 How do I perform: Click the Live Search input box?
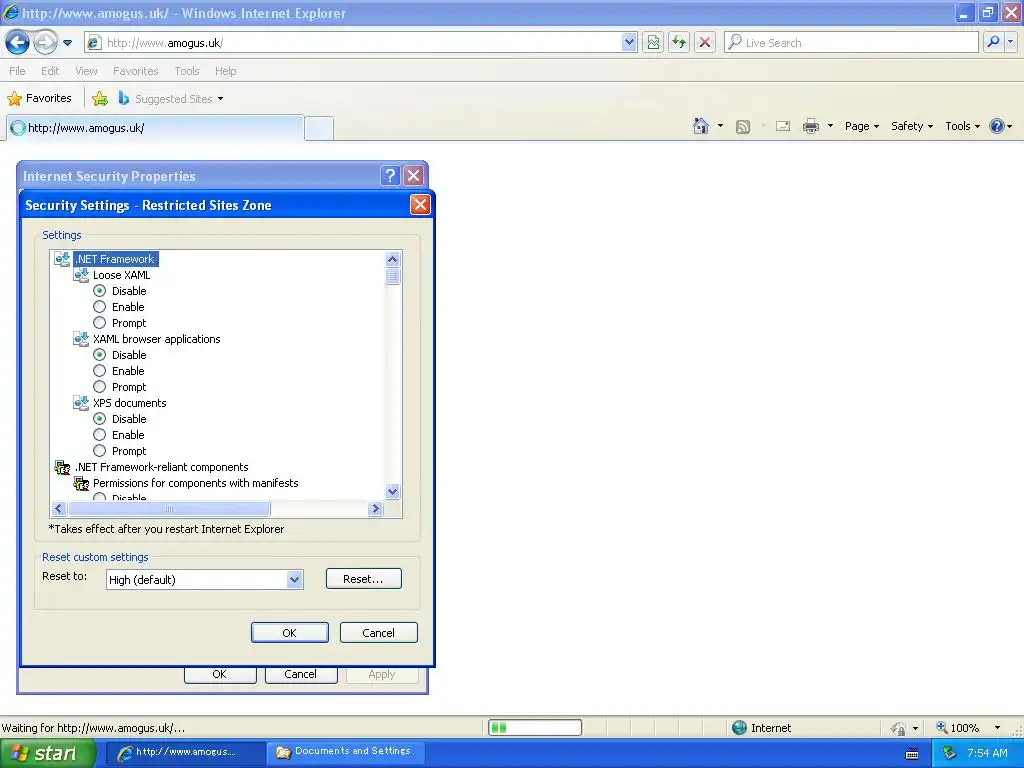[852, 43]
